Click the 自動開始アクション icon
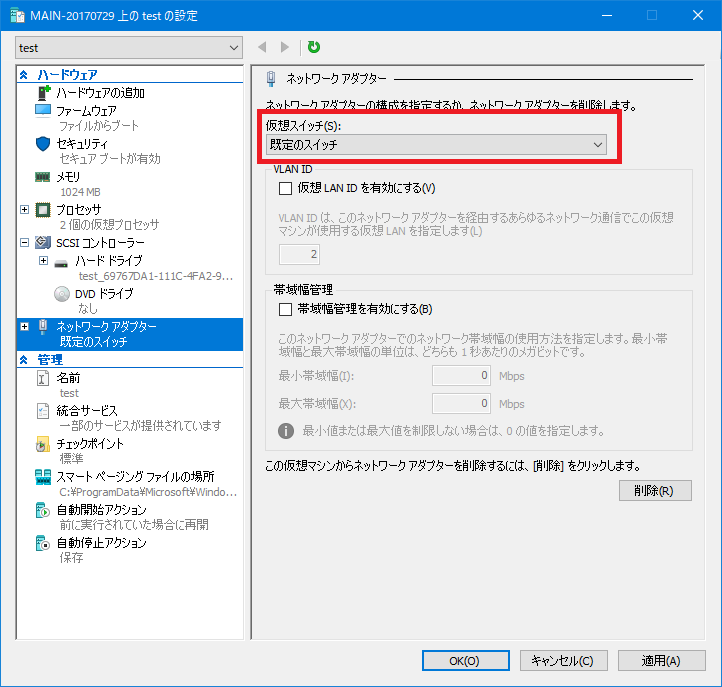722x687 pixels. [x=43, y=510]
